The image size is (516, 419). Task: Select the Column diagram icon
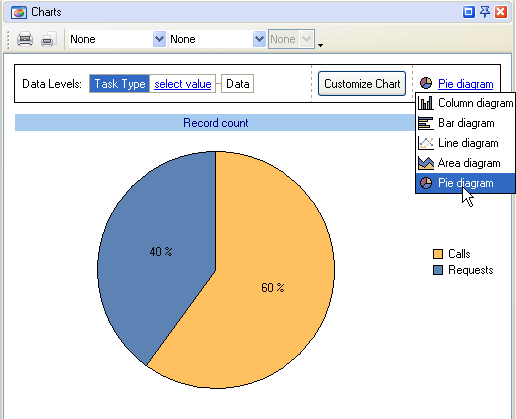426,103
